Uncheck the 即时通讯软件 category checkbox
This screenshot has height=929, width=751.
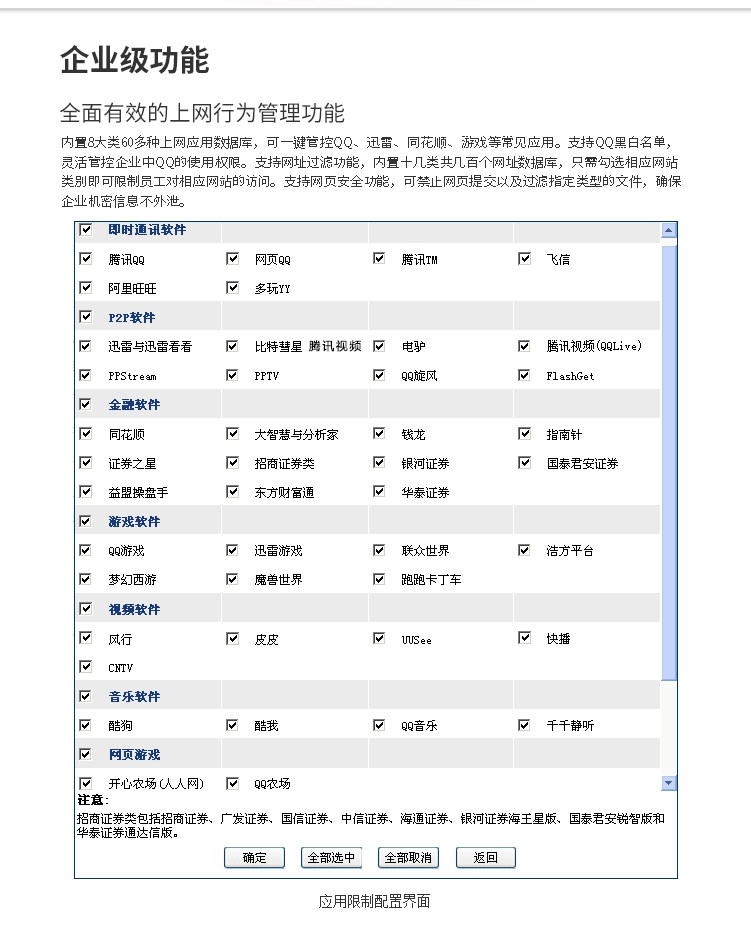(86, 229)
